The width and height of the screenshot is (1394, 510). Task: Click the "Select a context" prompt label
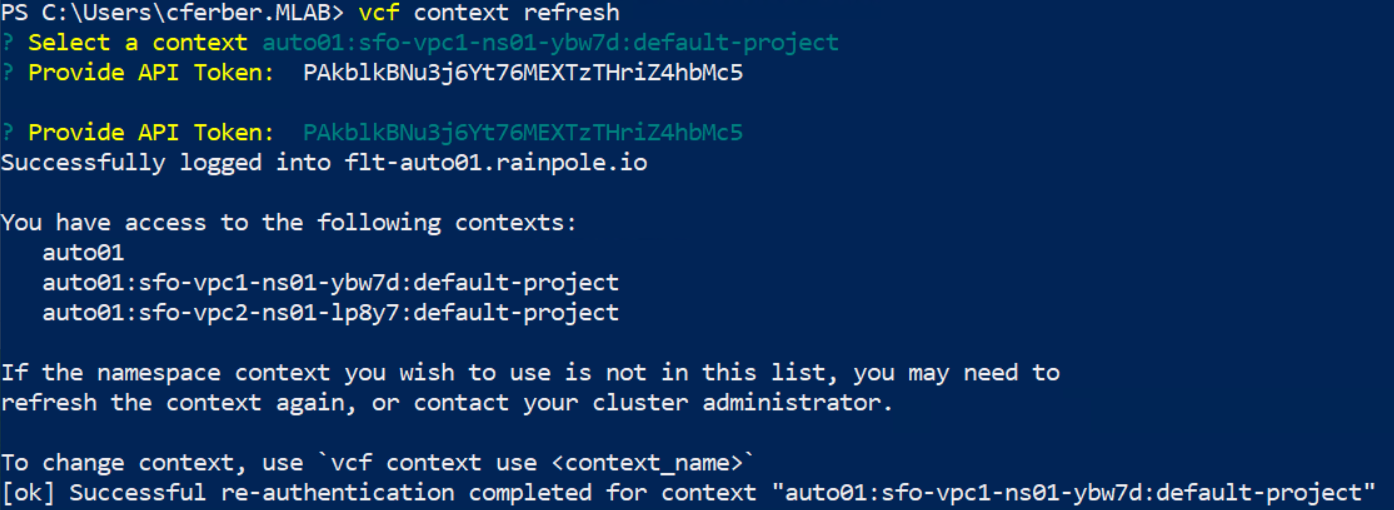tap(137, 43)
